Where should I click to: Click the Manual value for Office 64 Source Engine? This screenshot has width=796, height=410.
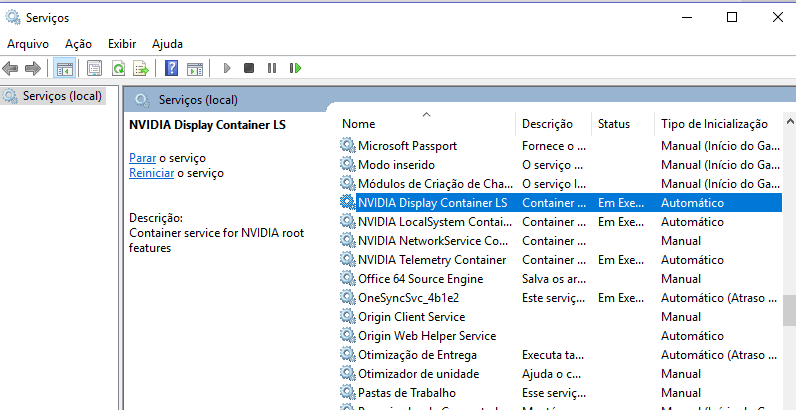pos(681,279)
